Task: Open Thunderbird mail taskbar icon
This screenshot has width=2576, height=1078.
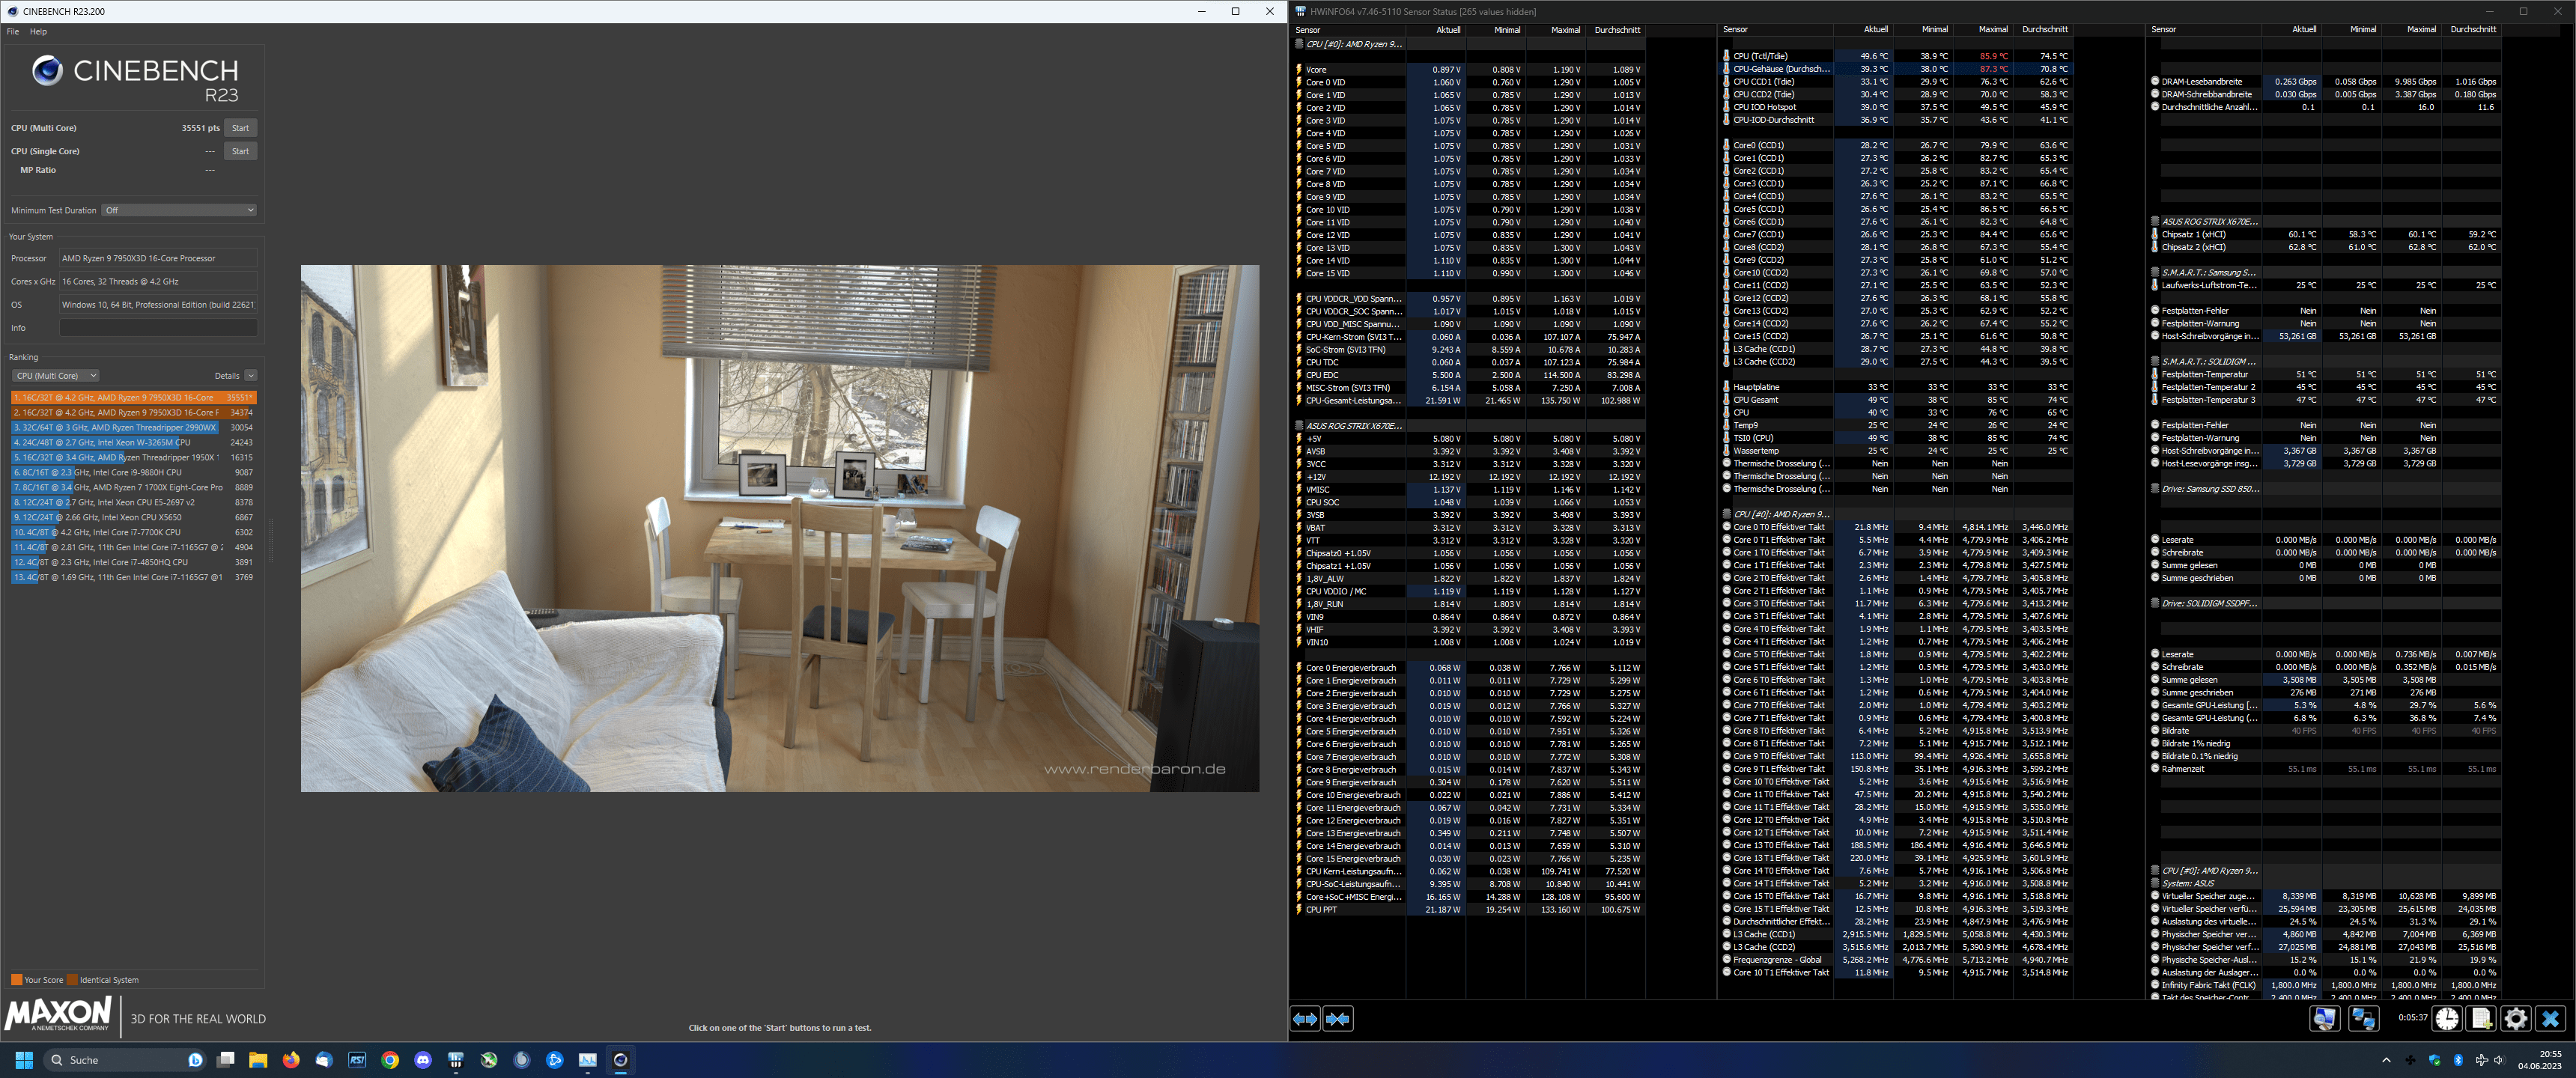Action: click(324, 1060)
